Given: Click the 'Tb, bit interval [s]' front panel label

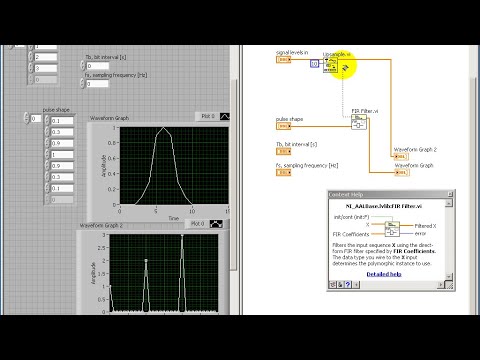Looking at the screenshot, I should point(106,57).
